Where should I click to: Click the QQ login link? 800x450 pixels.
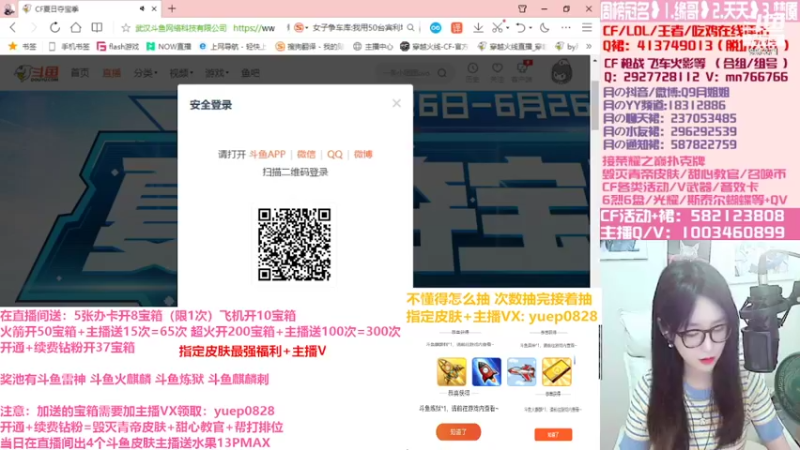[x=335, y=154]
